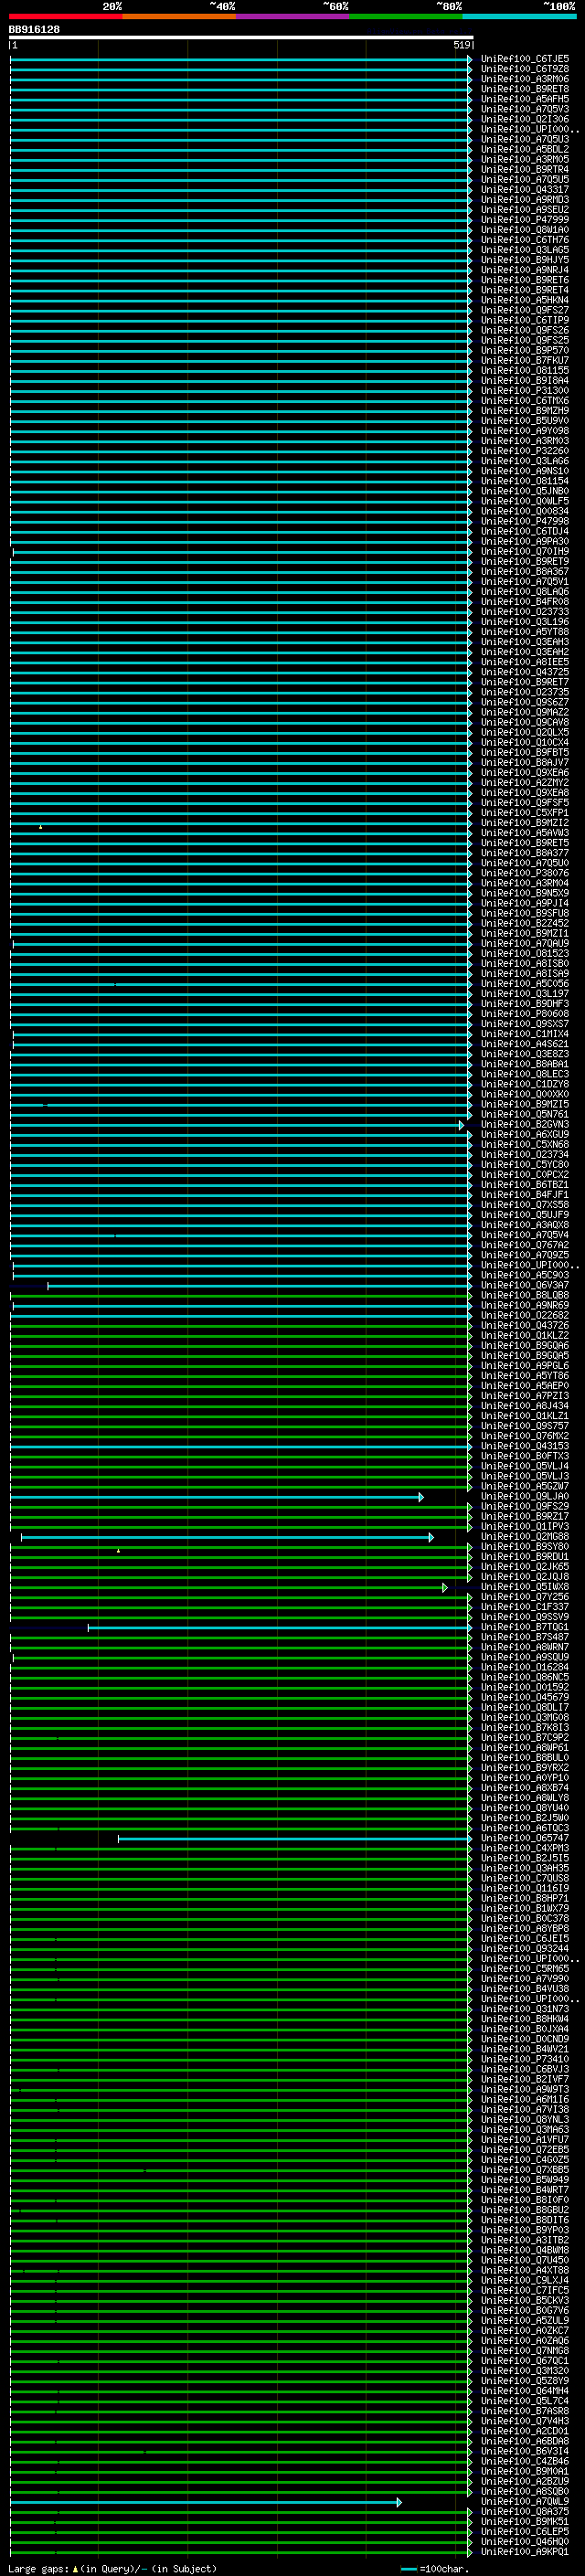This screenshot has height=2576, width=585.
Task: Click the arrowhead ending the UniRef100_B2GVN3 alignment
Action: pyautogui.click(x=461, y=1125)
